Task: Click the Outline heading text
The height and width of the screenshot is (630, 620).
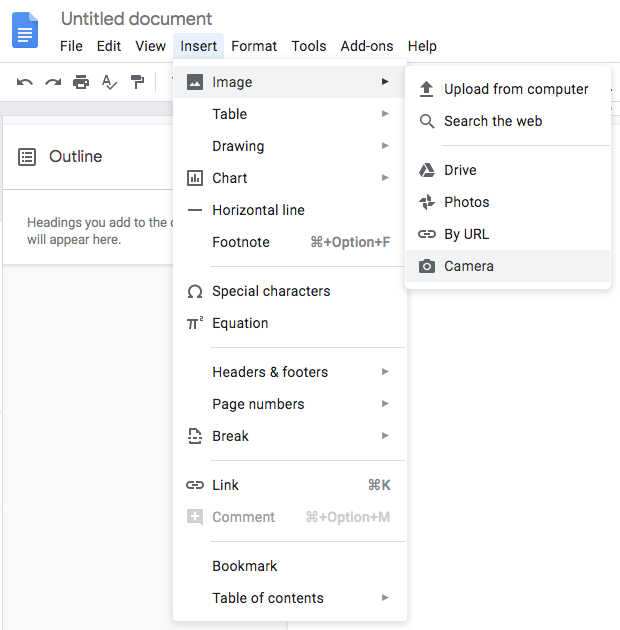Action: click(76, 156)
